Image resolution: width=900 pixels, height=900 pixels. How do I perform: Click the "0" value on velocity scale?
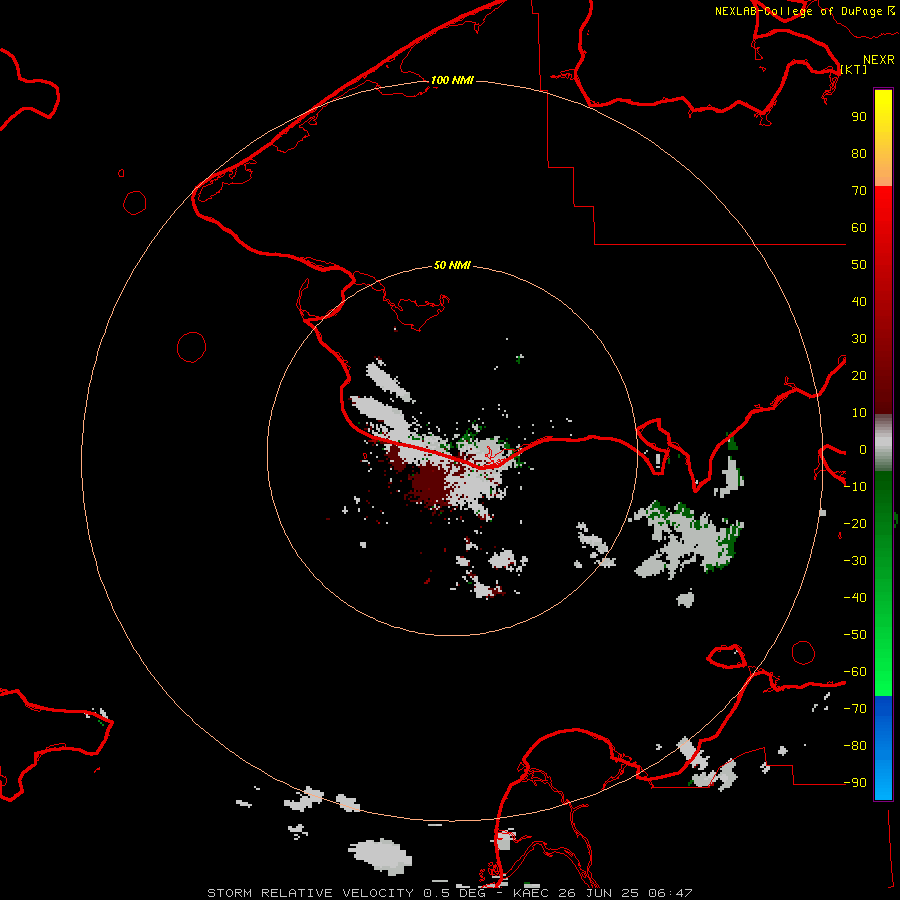pyautogui.click(x=863, y=449)
